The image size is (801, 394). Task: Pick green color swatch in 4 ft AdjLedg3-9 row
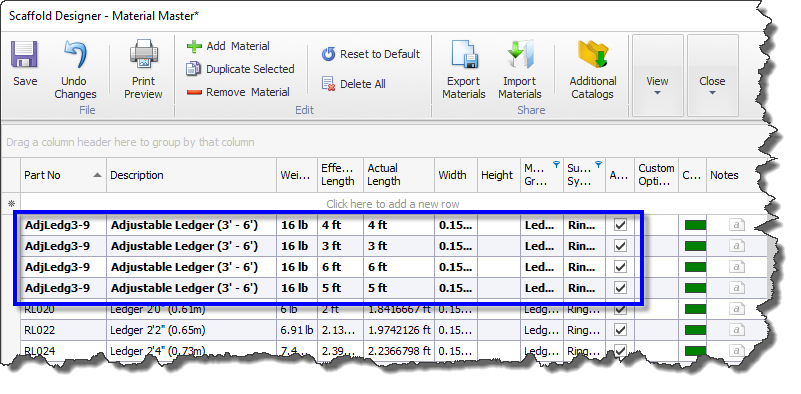pos(695,225)
